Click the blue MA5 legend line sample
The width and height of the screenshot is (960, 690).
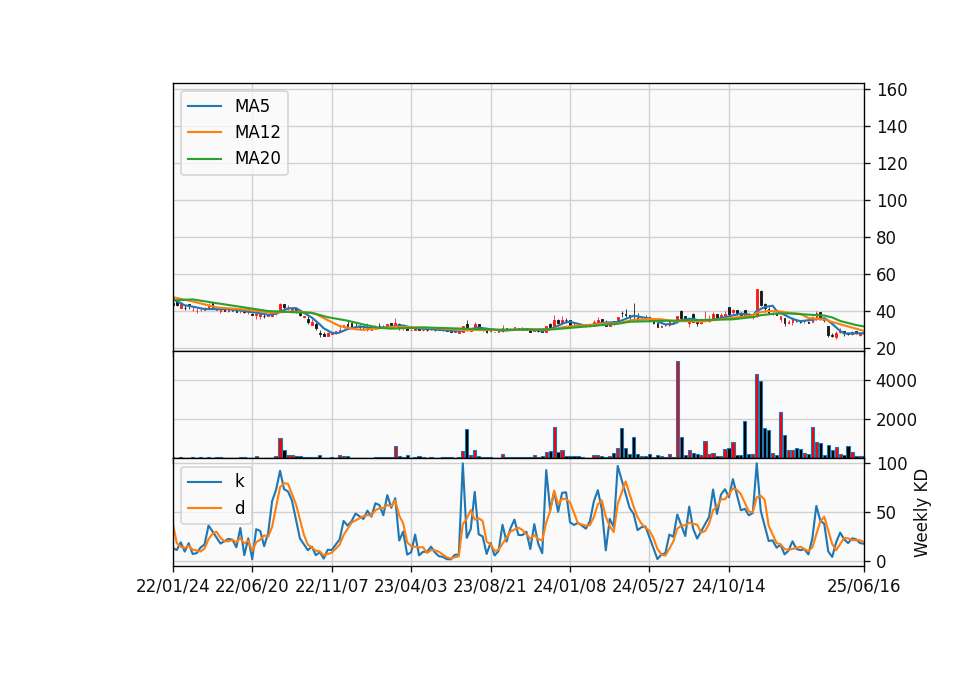tap(204, 106)
